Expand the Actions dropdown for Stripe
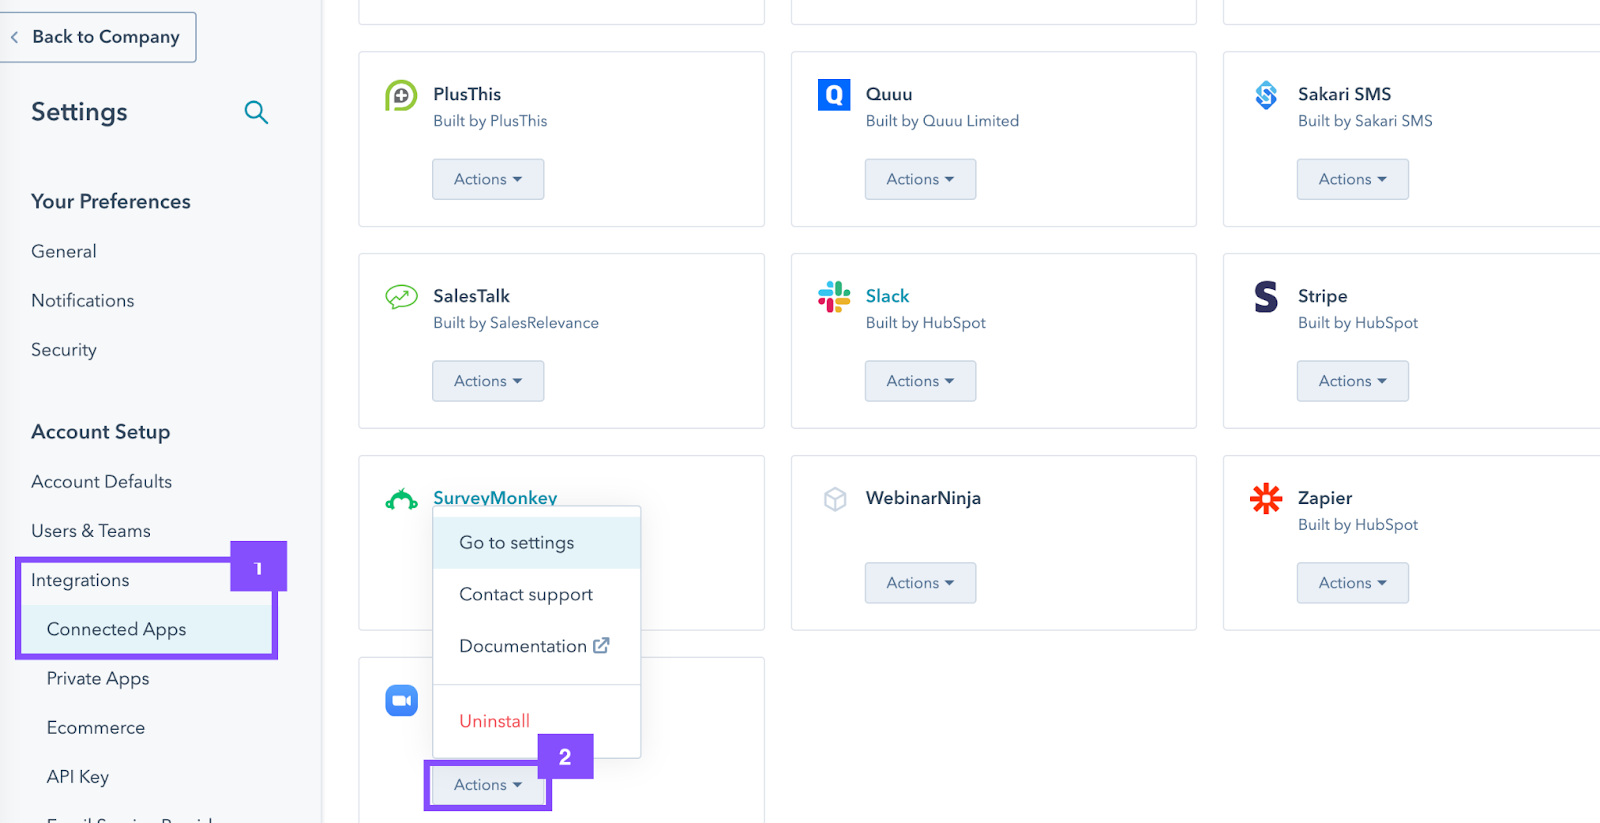 (1353, 381)
